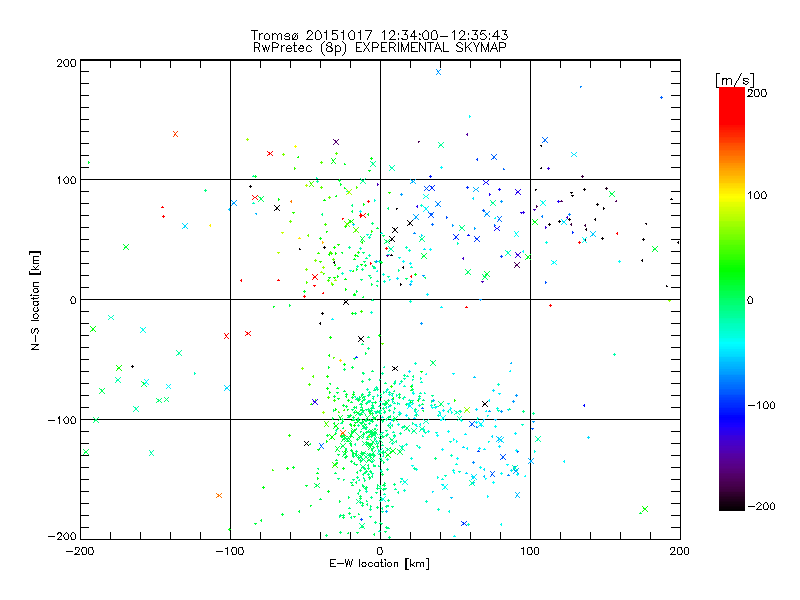
Task: Click the y-axis tick label 0
Action: 73,301
